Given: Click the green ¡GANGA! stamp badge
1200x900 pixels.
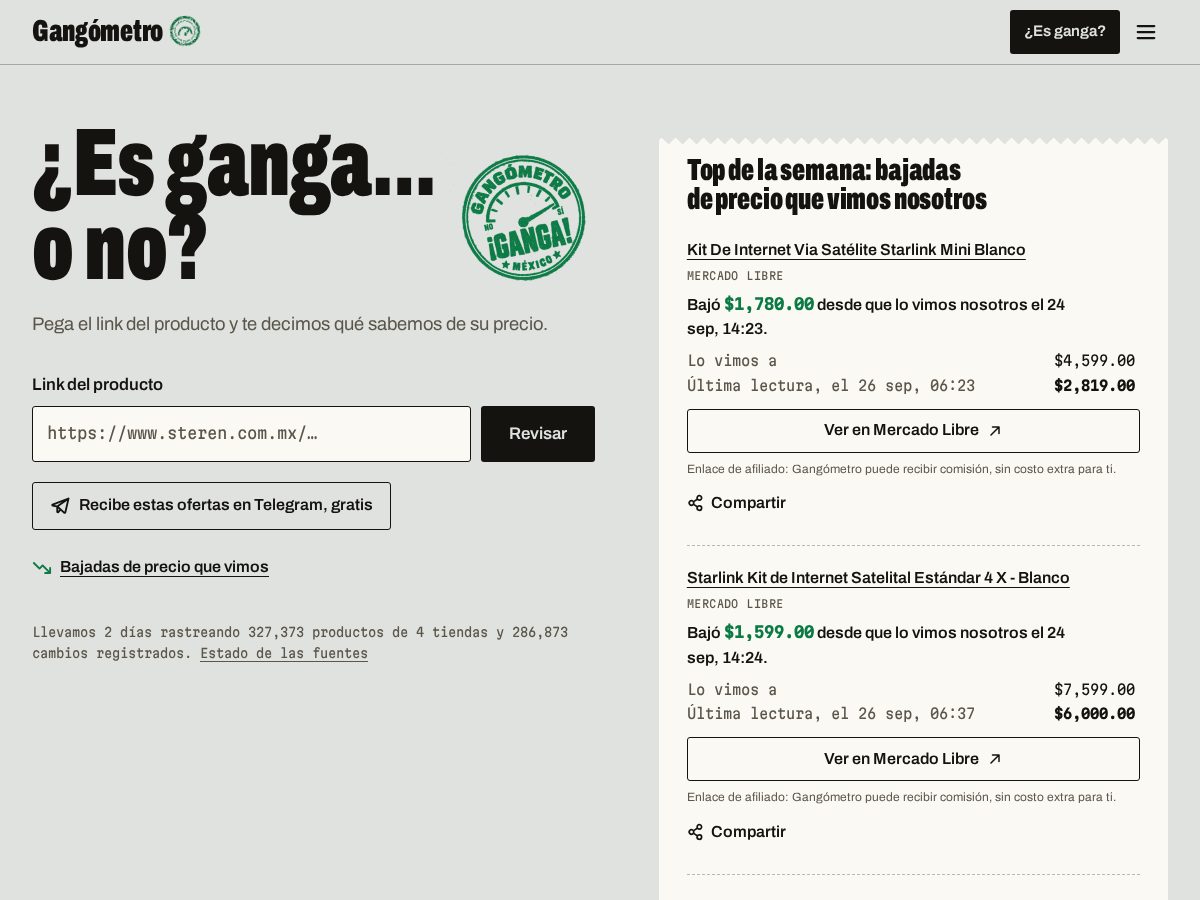Looking at the screenshot, I should [x=523, y=218].
